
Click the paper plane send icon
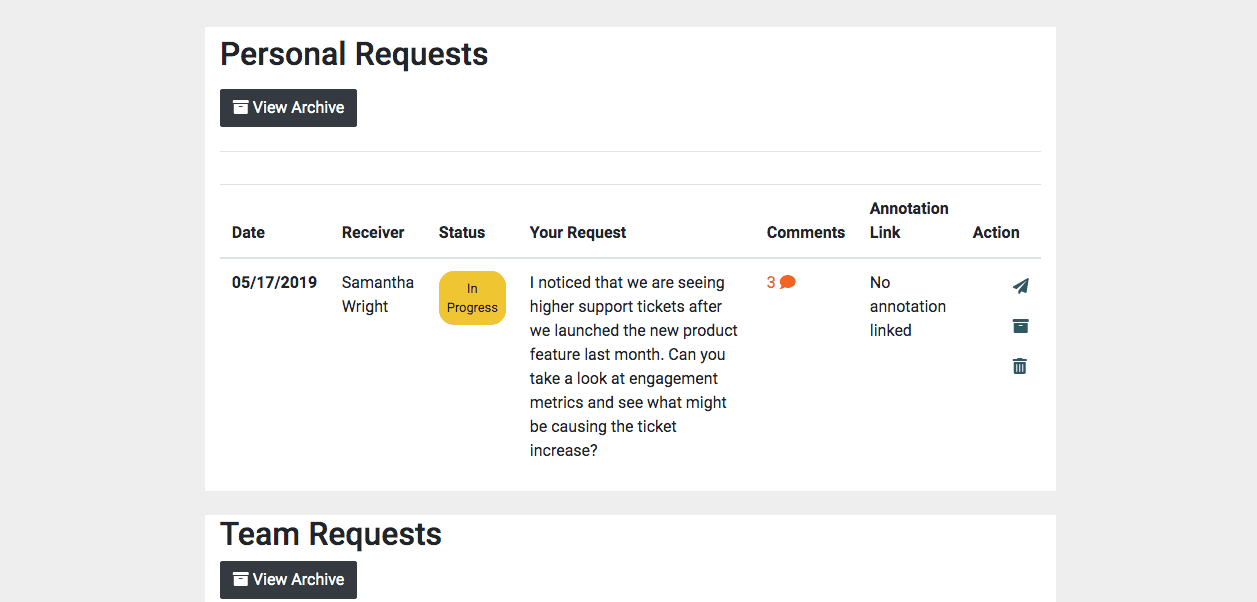[x=1020, y=286]
